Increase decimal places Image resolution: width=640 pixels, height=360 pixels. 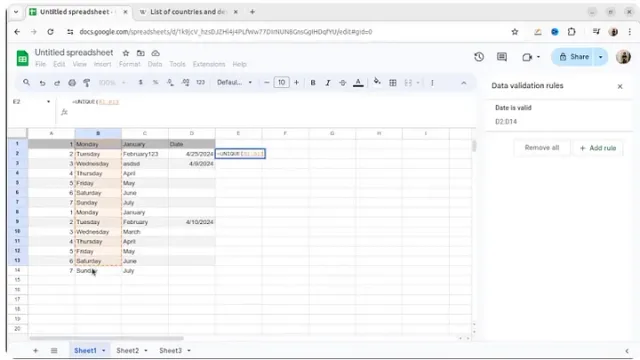tap(185, 82)
